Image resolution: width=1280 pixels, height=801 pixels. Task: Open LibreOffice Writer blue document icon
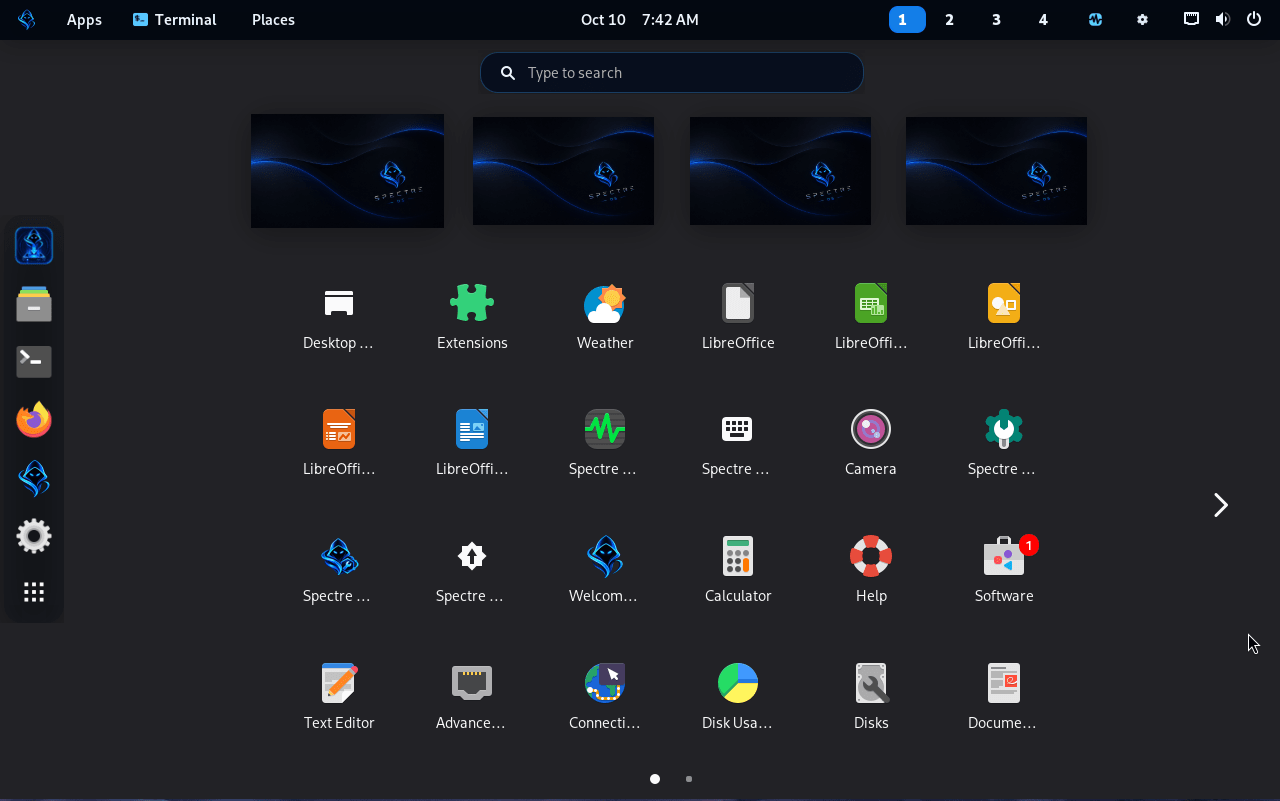point(472,429)
